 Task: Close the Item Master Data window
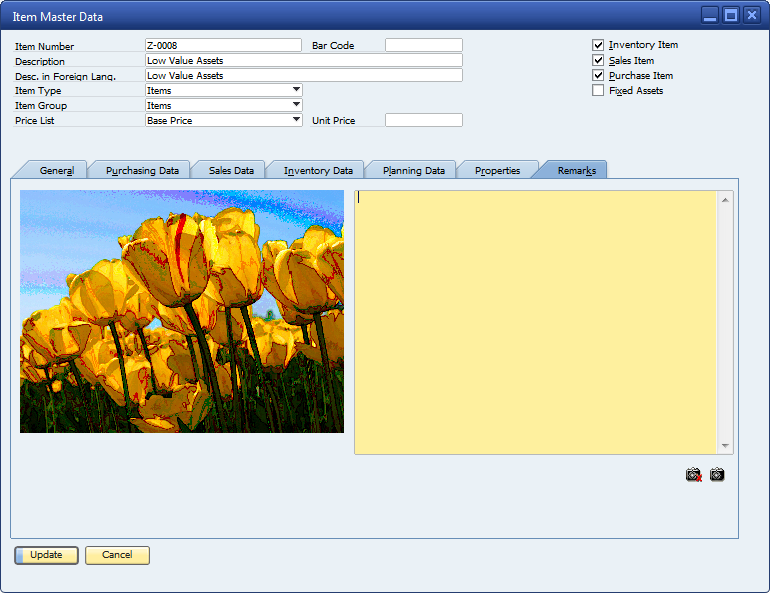pos(752,16)
